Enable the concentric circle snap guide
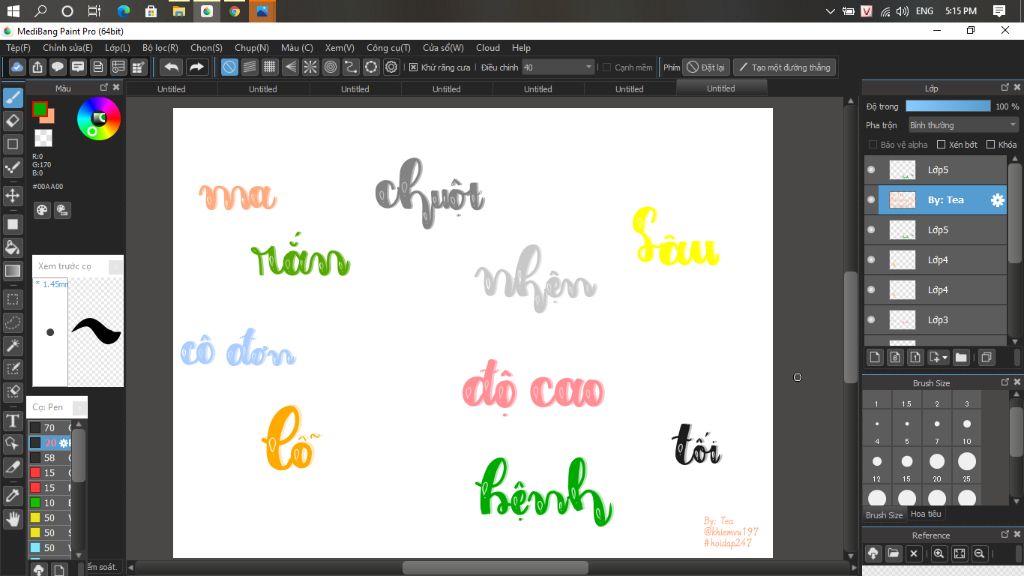Screen dimensions: 1024x576 point(330,67)
